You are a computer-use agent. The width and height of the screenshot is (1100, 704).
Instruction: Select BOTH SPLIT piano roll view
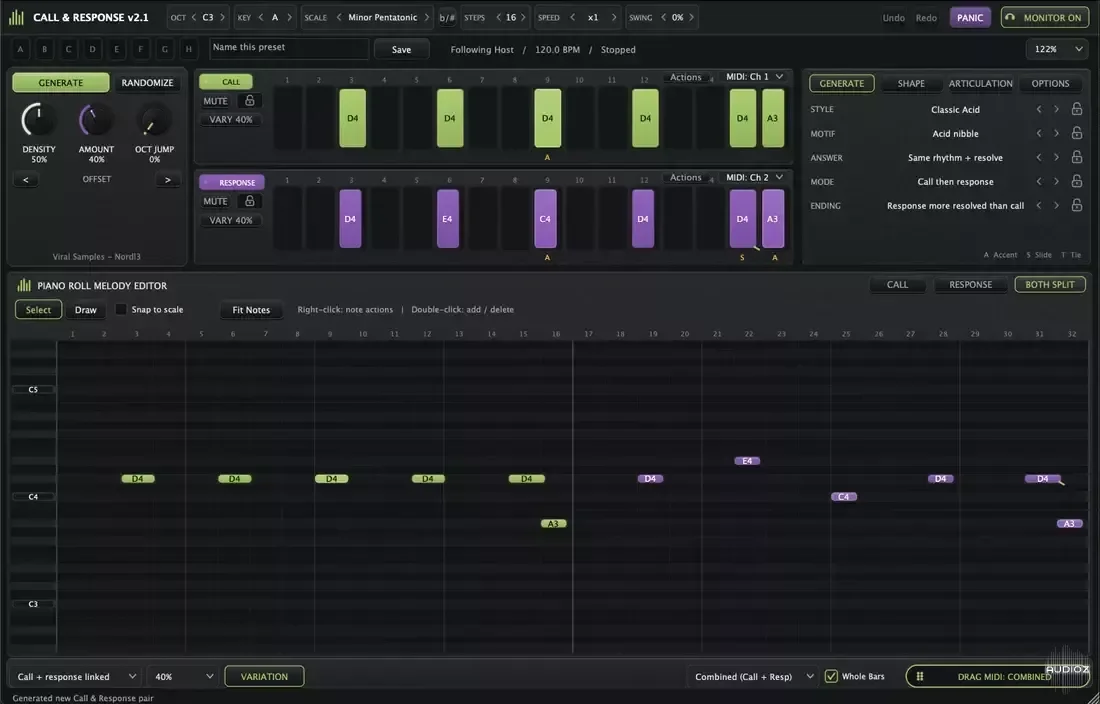point(1050,285)
